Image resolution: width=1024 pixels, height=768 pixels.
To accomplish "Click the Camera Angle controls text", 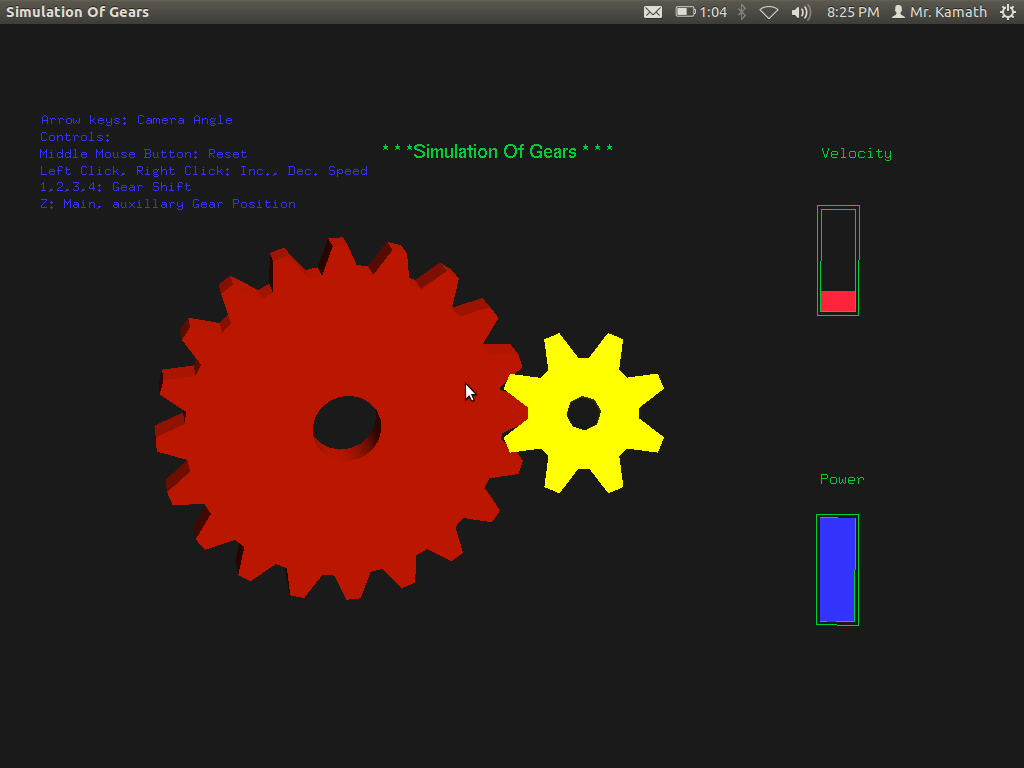I will click(137, 119).
